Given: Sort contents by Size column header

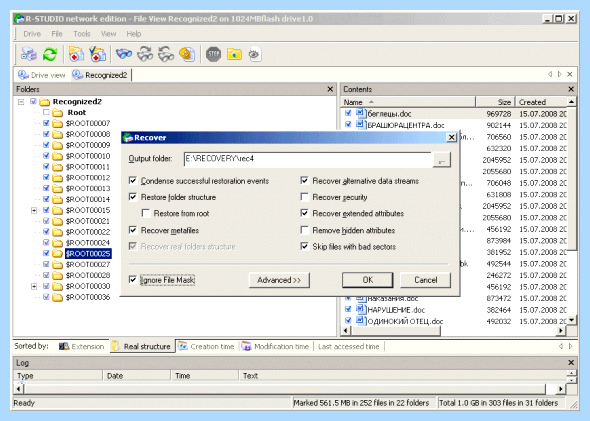Looking at the screenshot, I should click(495, 102).
